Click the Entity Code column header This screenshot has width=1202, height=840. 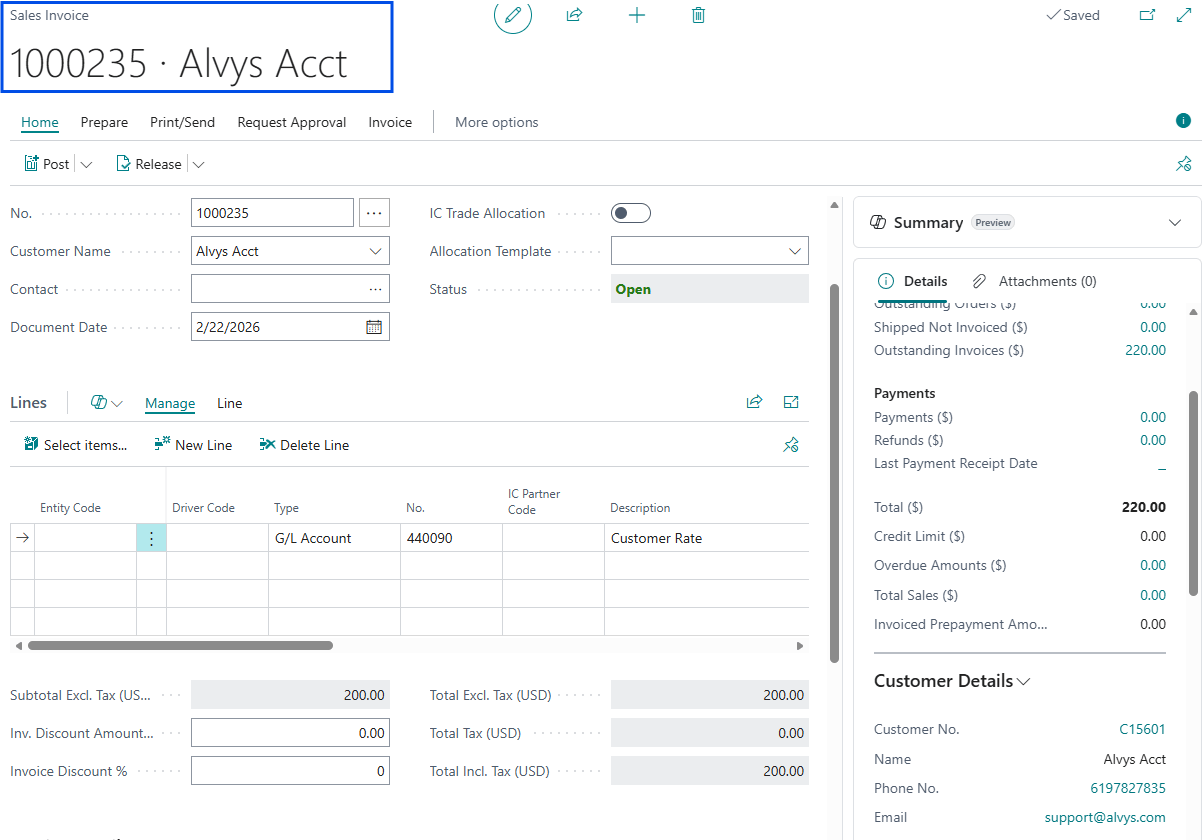70,508
